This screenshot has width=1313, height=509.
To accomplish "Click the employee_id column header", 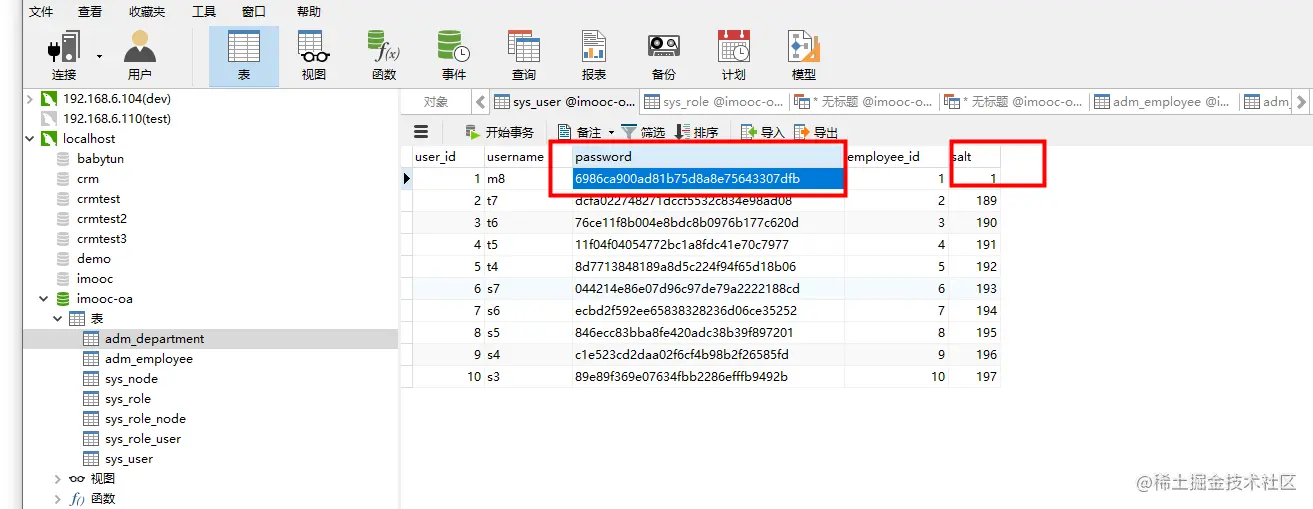I will (x=897, y=157).
